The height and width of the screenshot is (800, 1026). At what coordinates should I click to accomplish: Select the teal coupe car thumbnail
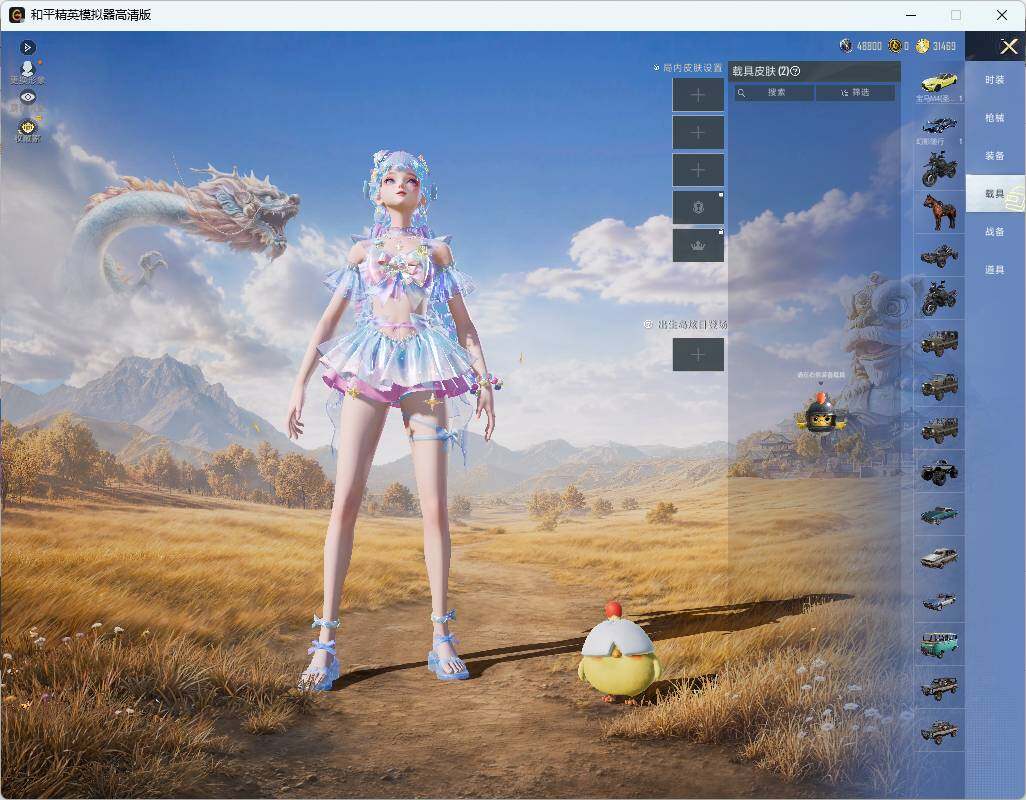(x=940, y=515)
